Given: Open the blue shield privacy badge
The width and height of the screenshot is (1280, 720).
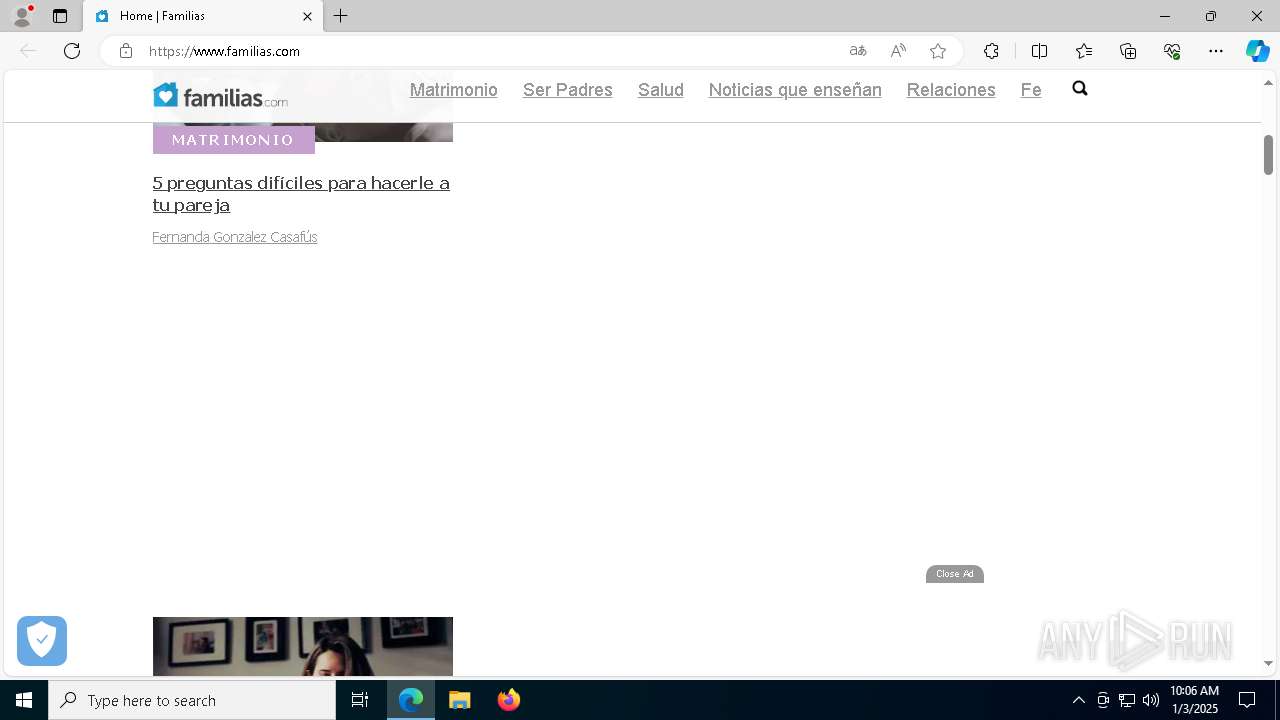Looking at the screenshot, I should click(42, 641).
